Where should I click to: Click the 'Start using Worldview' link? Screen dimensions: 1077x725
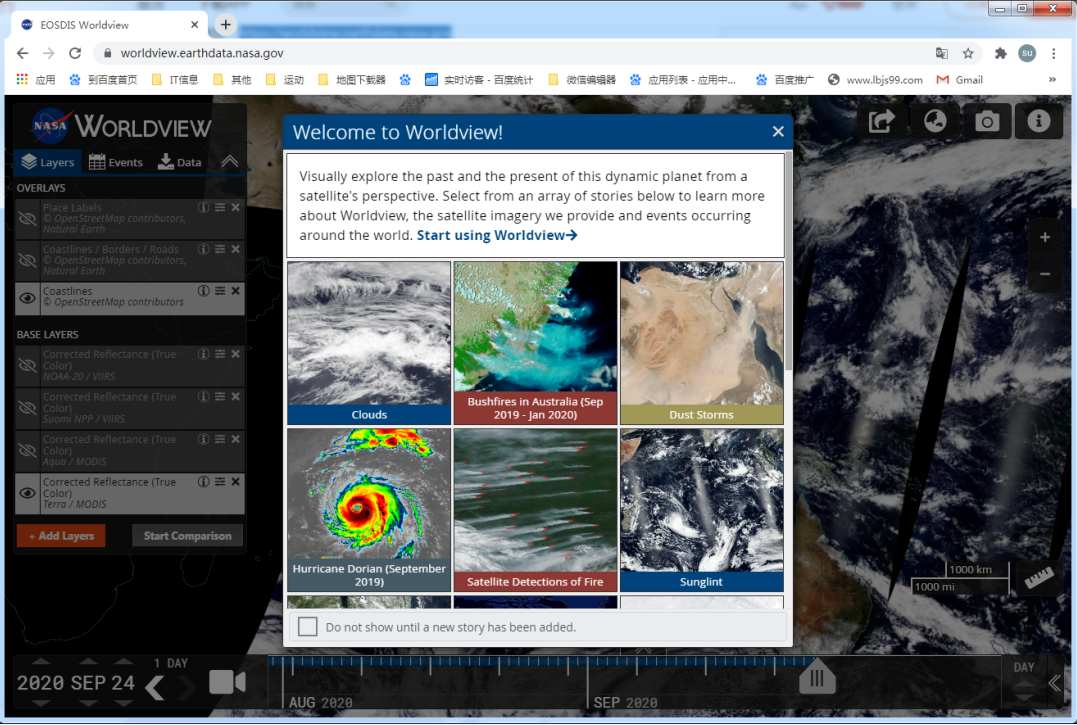tap(497, 235)
